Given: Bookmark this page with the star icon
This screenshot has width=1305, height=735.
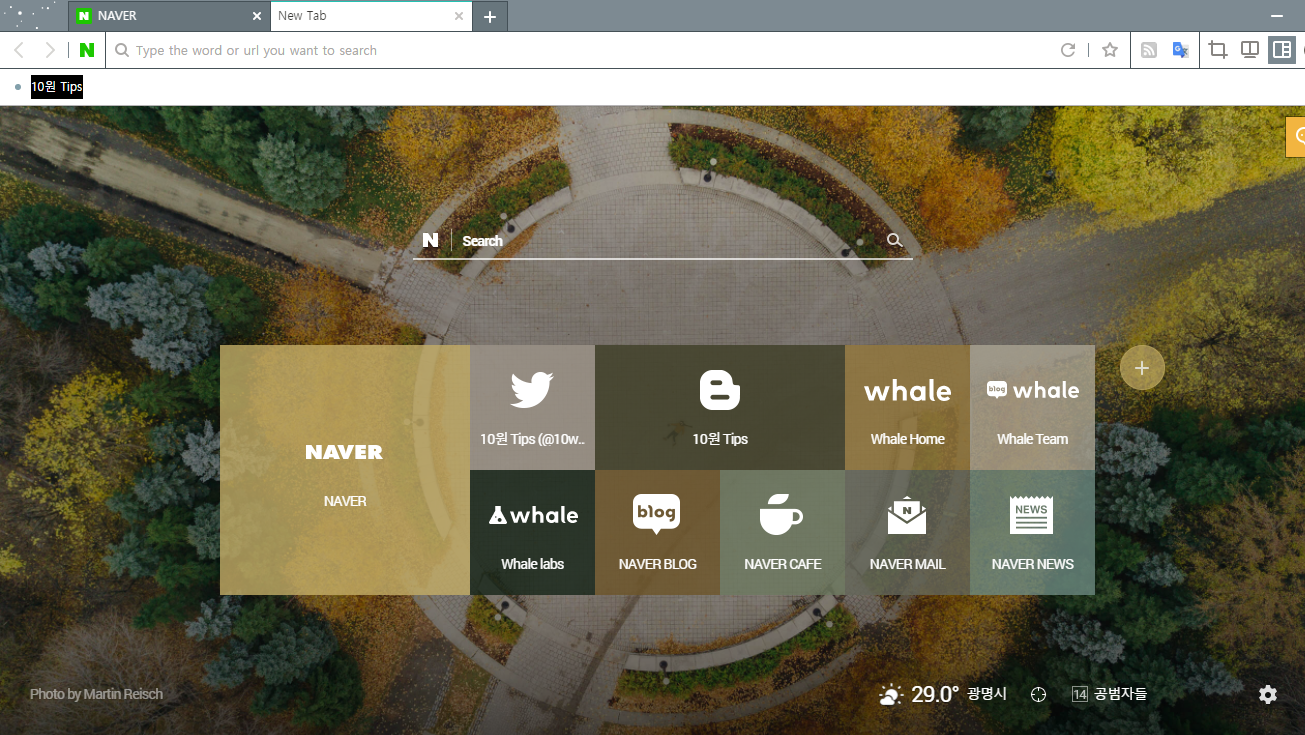Looking at the screenshot, I should click(x=1109, y=49).
